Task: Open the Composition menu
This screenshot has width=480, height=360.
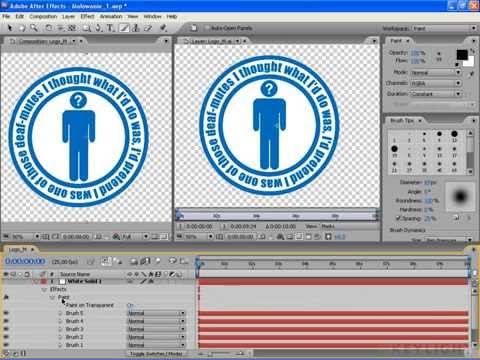Action: [43, 16]
